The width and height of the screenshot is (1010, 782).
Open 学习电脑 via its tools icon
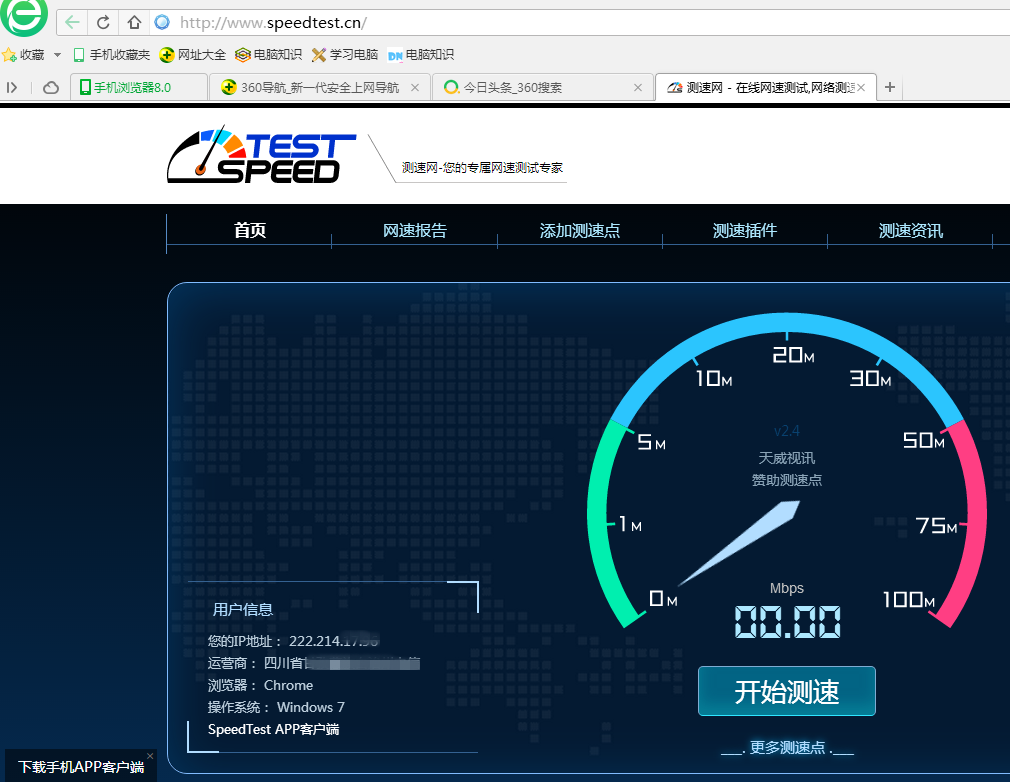pos(318,55)
